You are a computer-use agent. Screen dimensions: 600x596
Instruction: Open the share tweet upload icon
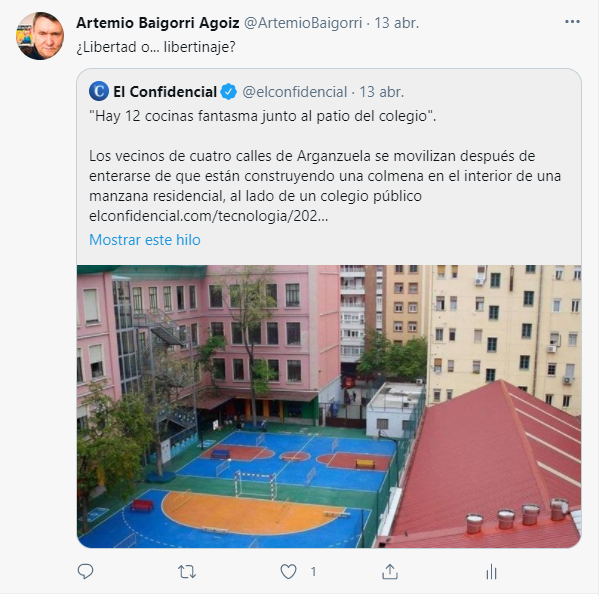click(x=390, y=572)
